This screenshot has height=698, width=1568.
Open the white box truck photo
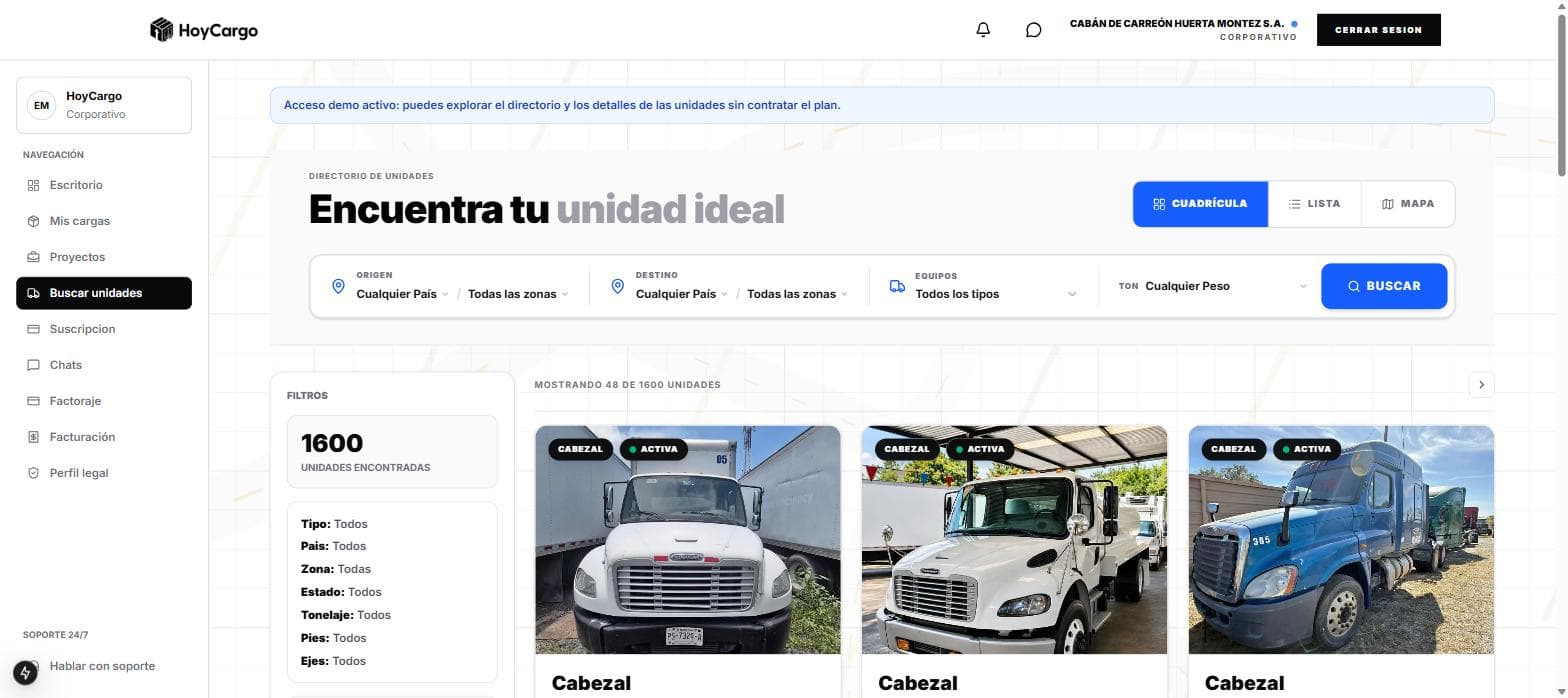(x=688, y=540)
